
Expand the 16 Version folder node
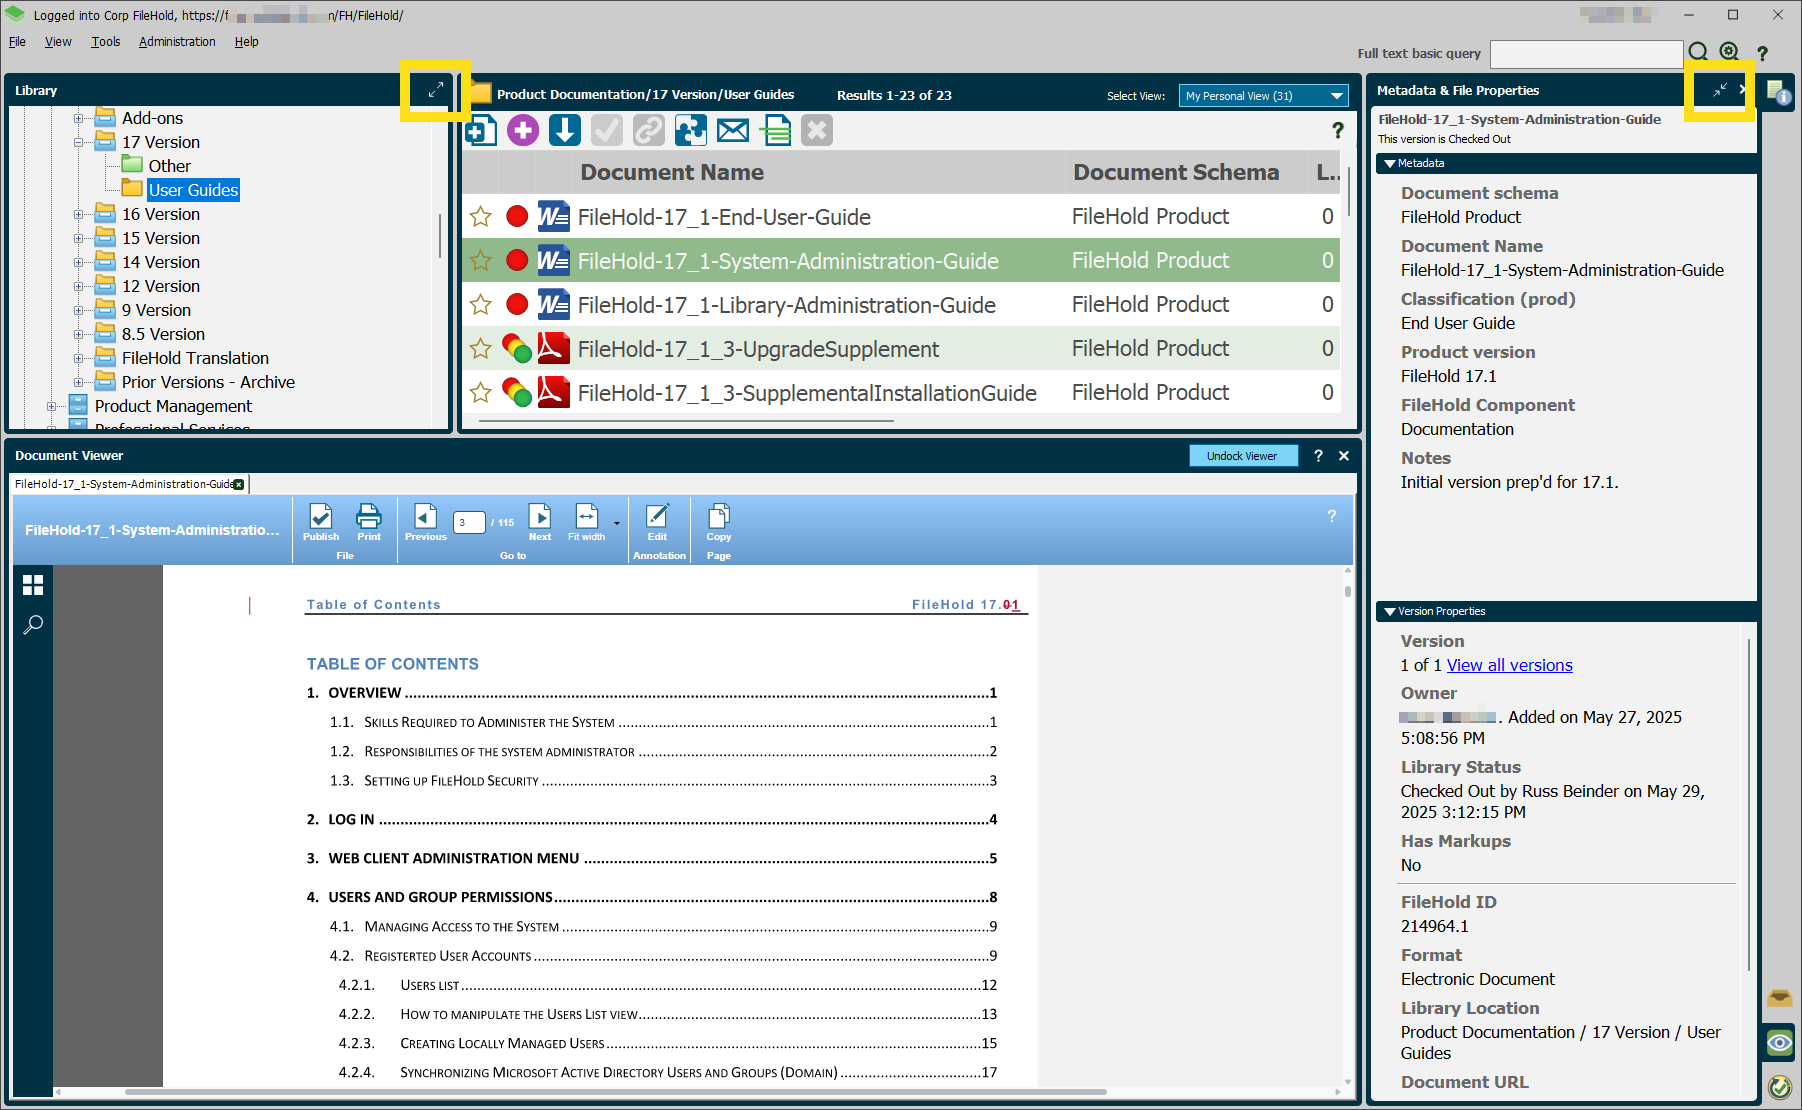(78, 214)
